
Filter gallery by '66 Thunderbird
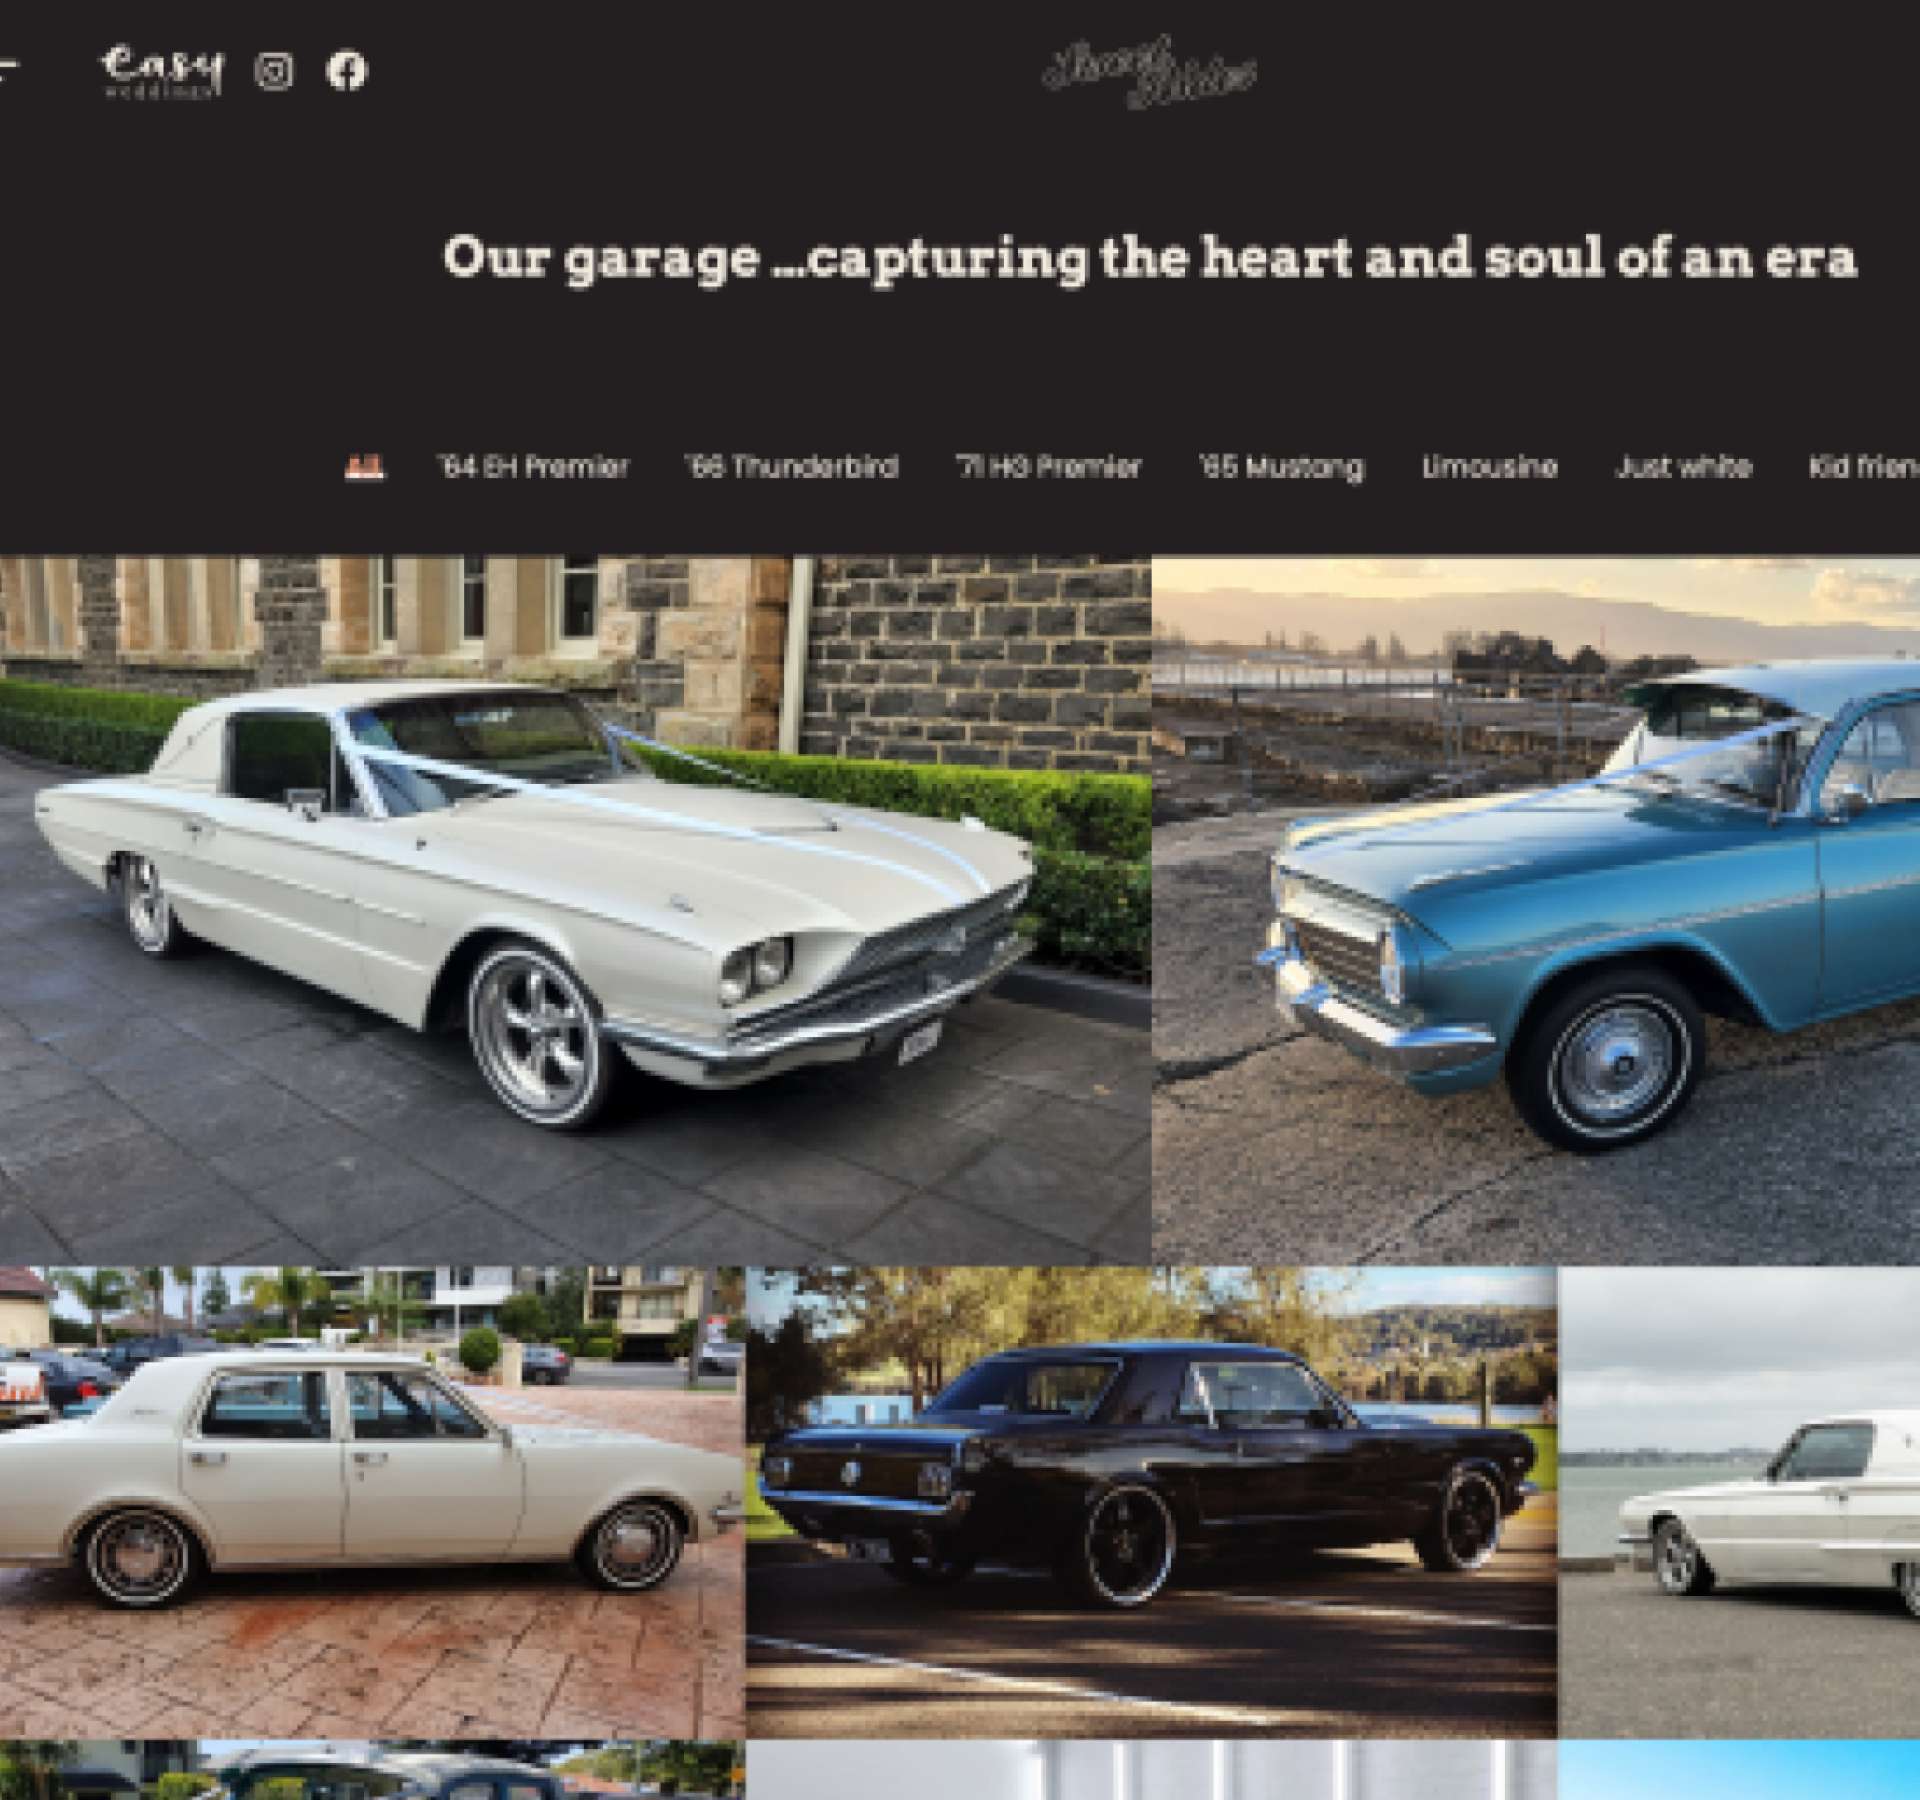coord(792,467)
